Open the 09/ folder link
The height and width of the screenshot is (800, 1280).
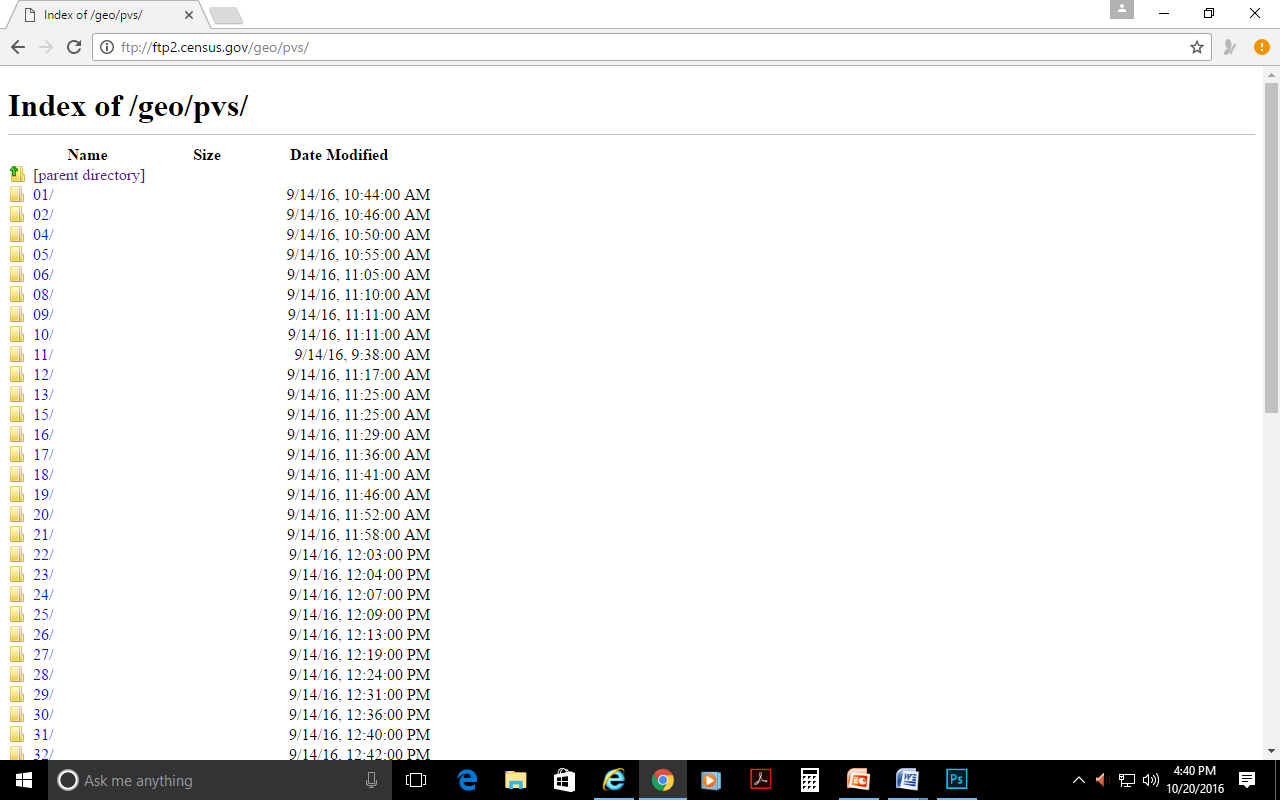(43, 315)
